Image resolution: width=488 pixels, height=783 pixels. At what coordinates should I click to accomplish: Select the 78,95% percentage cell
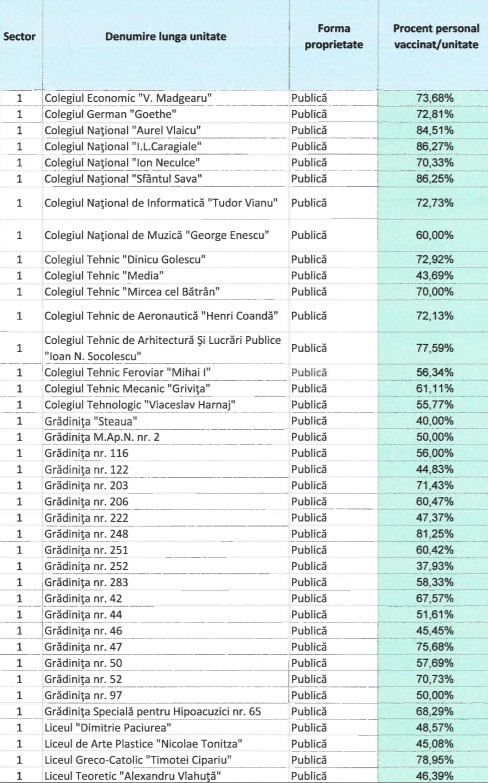[435, 760]
